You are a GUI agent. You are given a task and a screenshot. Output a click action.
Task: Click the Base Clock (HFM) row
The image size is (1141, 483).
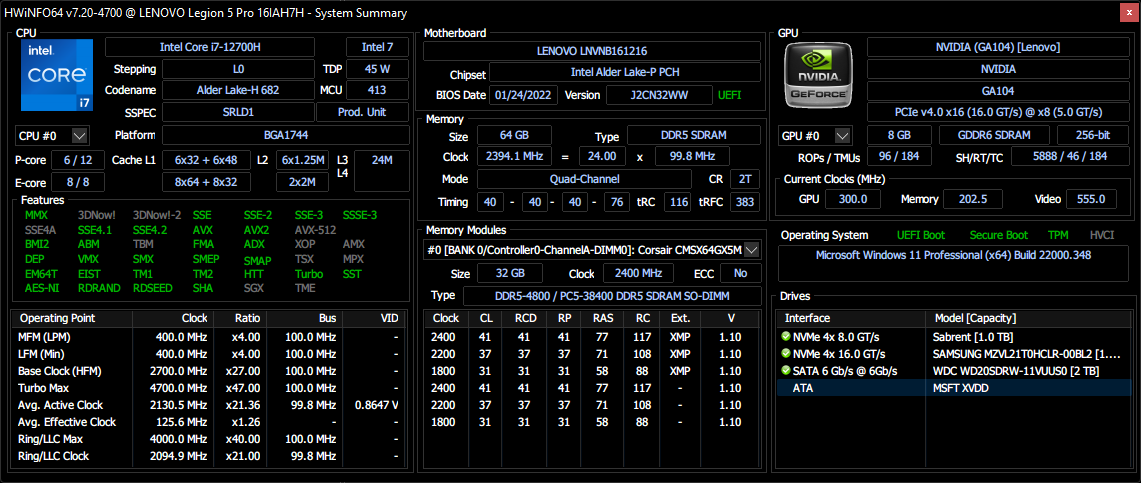pyautogui.click(x=209, y=371)
